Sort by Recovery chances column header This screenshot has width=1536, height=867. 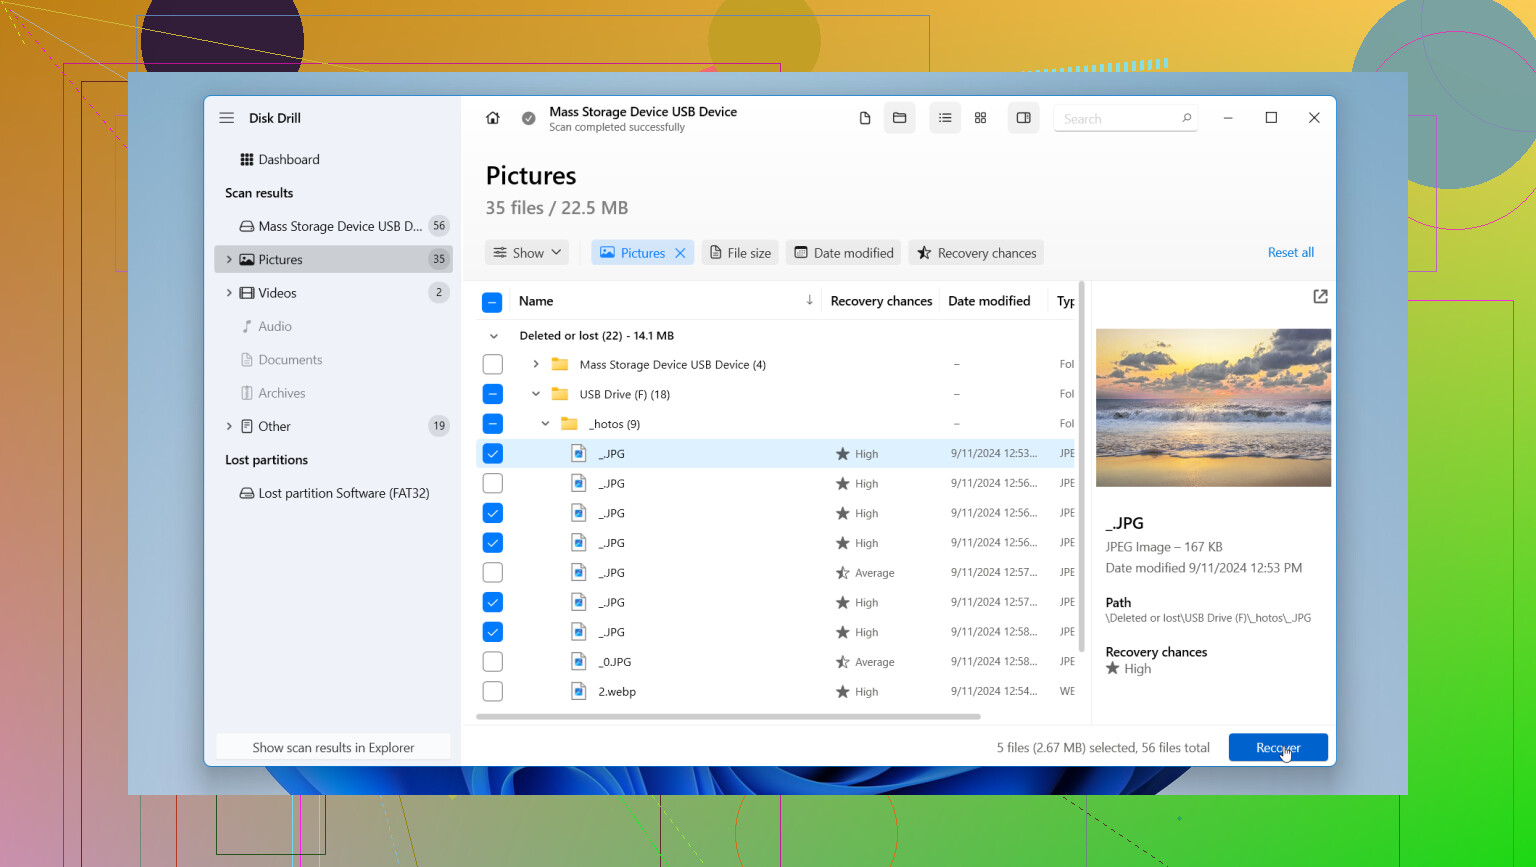[x=881, y=301]
